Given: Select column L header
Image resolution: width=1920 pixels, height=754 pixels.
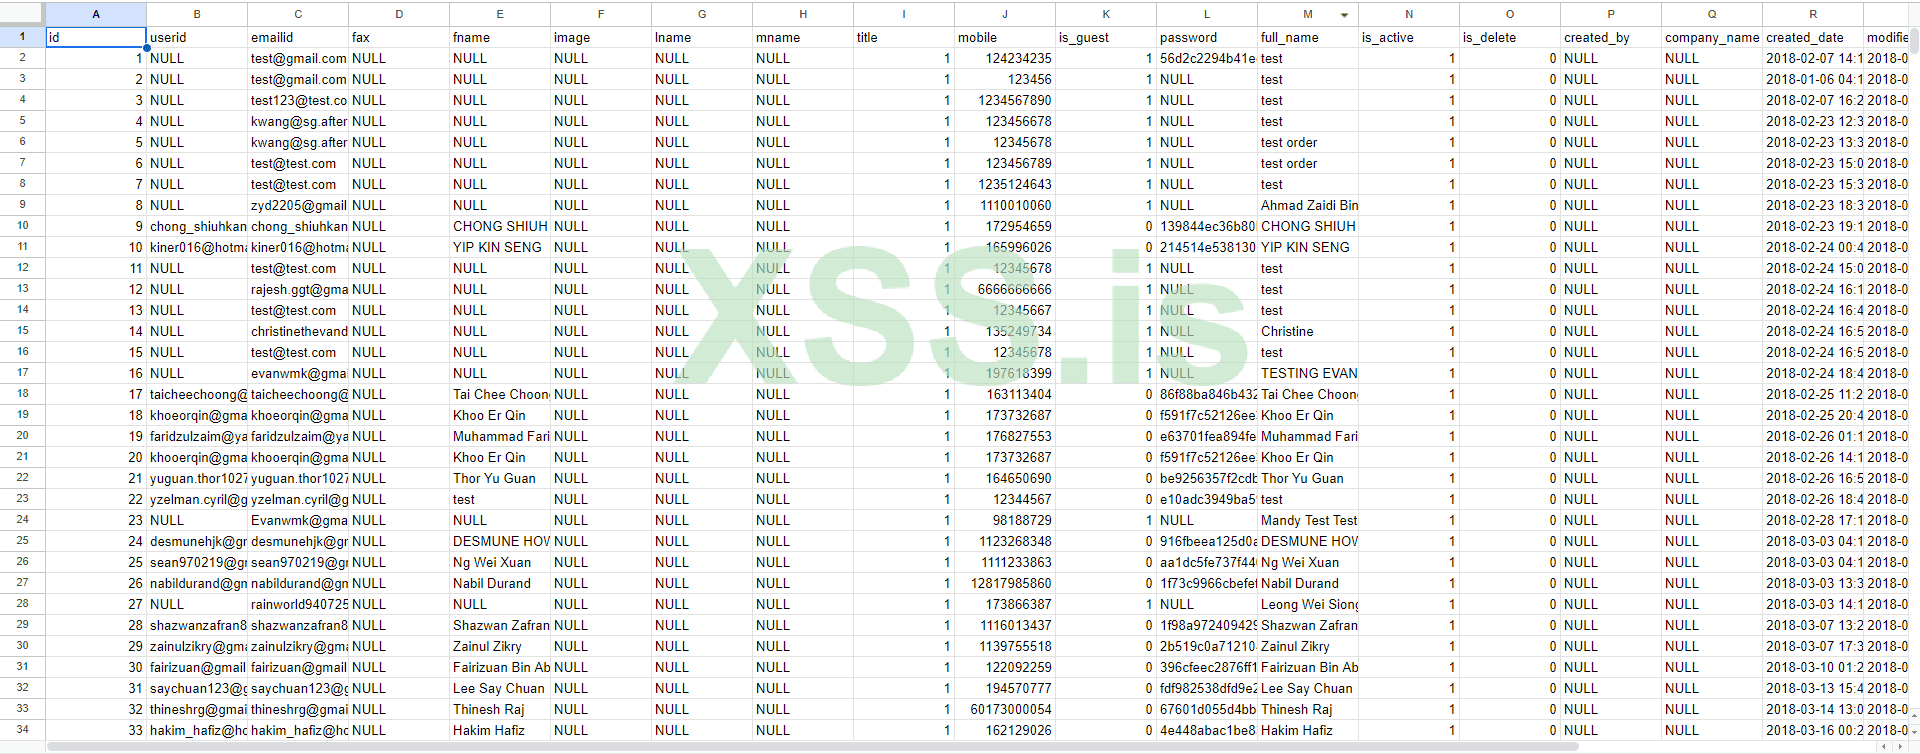Looking at the screenshot, I should click(x=1207, y=14).
